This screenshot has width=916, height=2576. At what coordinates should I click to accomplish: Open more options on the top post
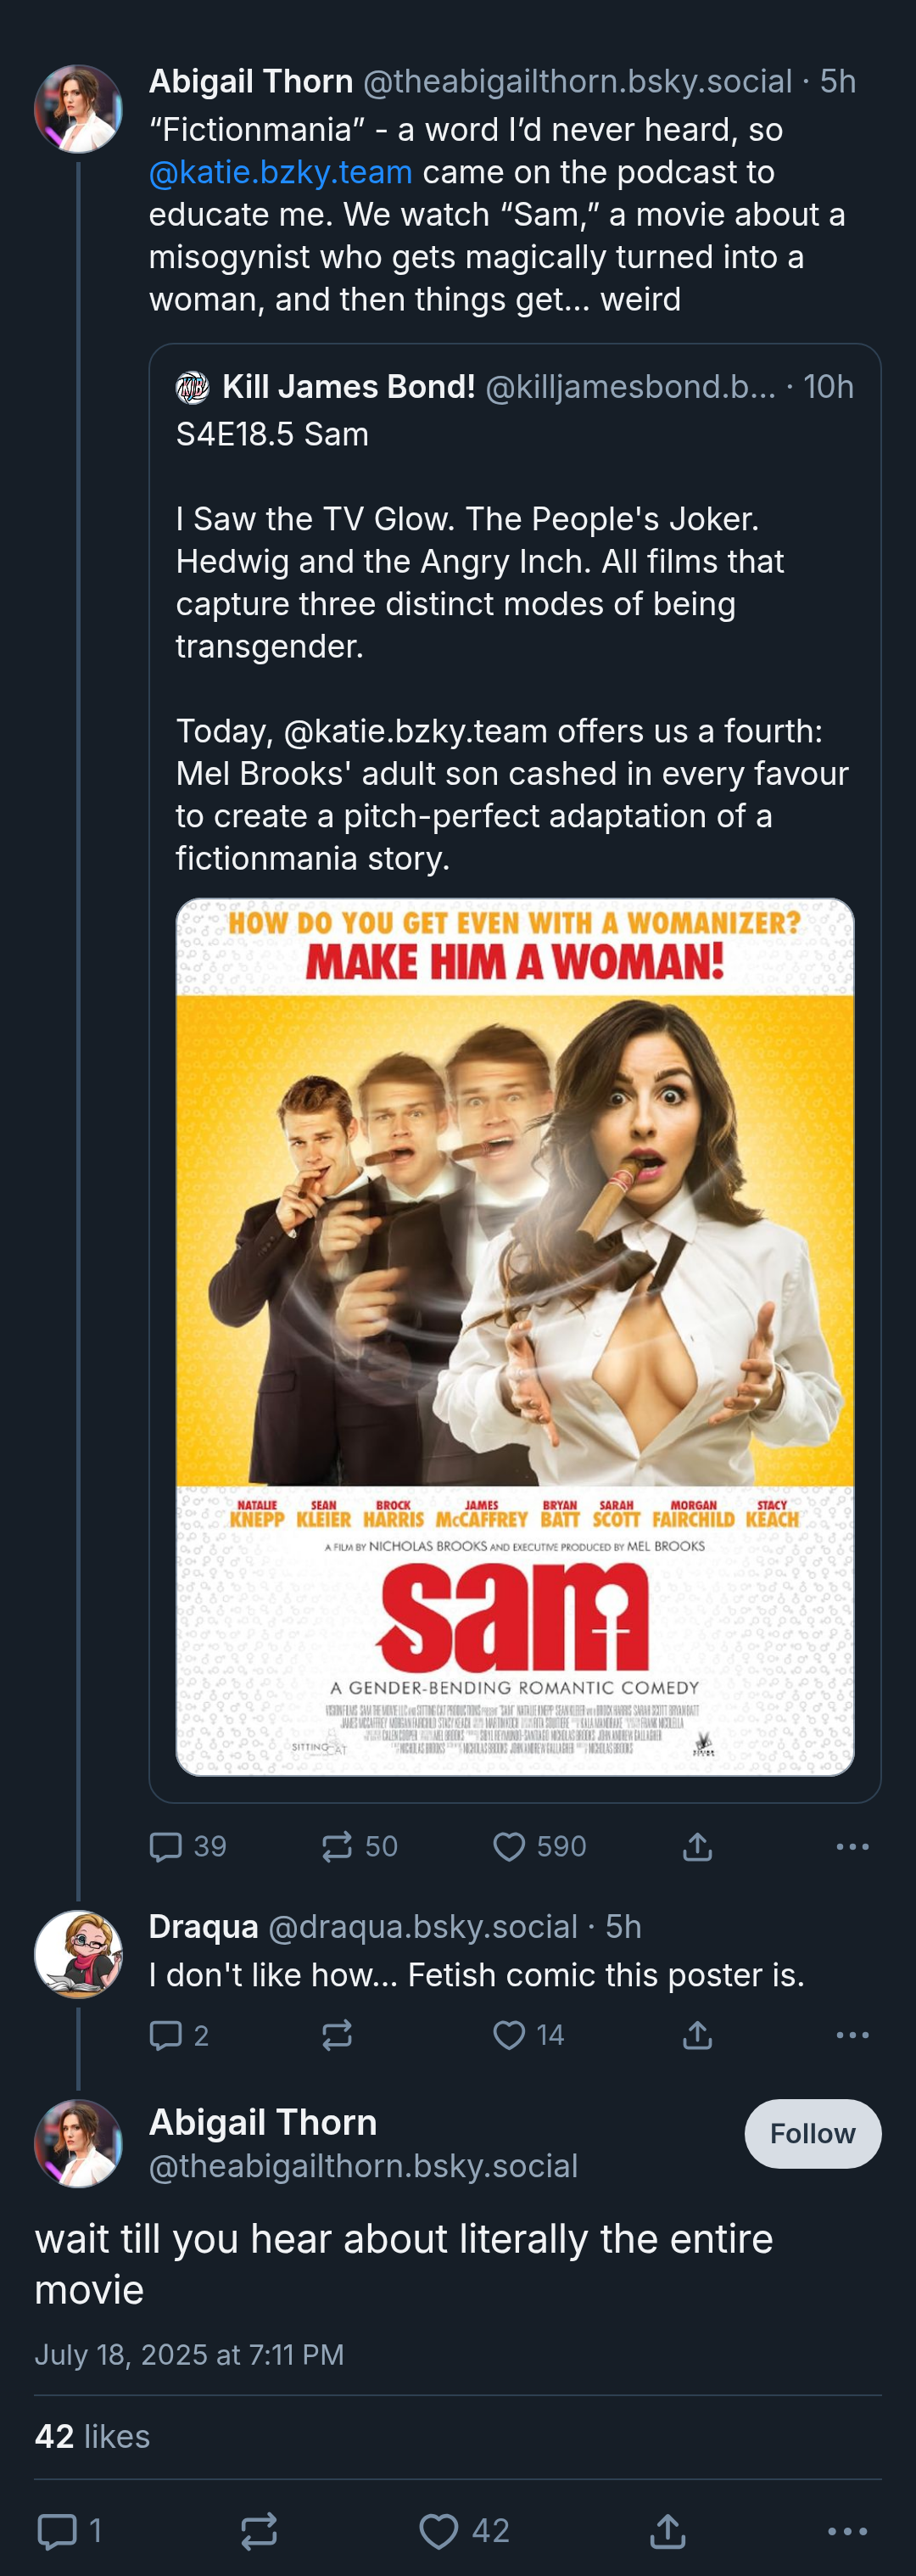click(x=852, y=1846)
